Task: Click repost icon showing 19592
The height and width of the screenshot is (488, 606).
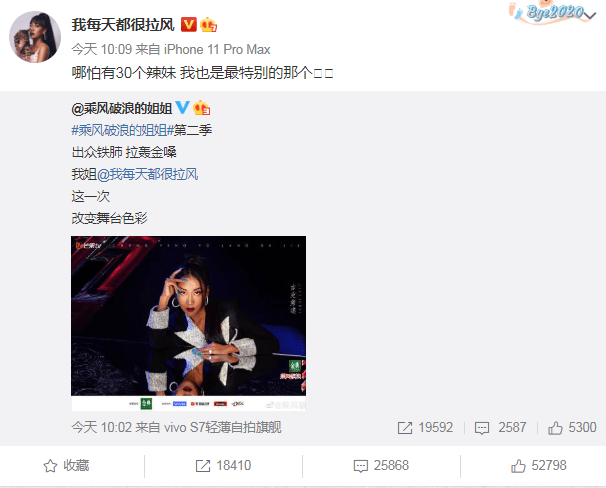Action: (x=405, y=428)
